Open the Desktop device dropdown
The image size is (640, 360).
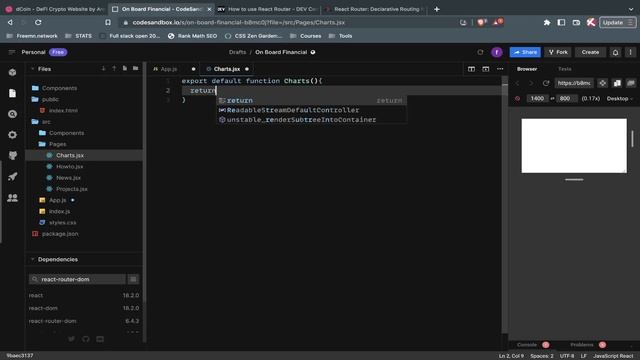(620, 99)
